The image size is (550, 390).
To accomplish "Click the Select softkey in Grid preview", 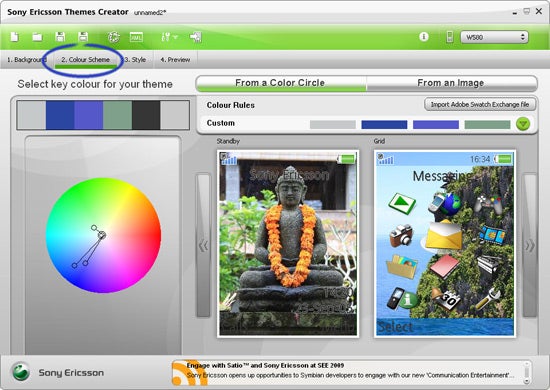I will tap(395, 327).
